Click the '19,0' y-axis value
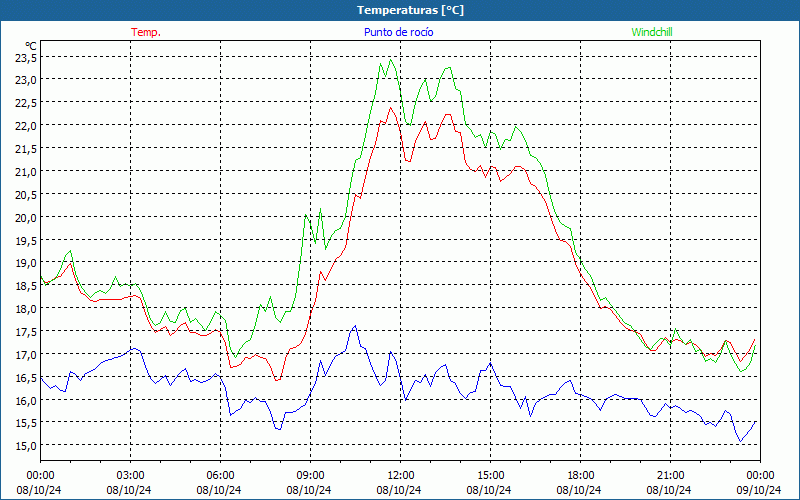This screenshot has height=500, width=800. click(x=26, y=263)
